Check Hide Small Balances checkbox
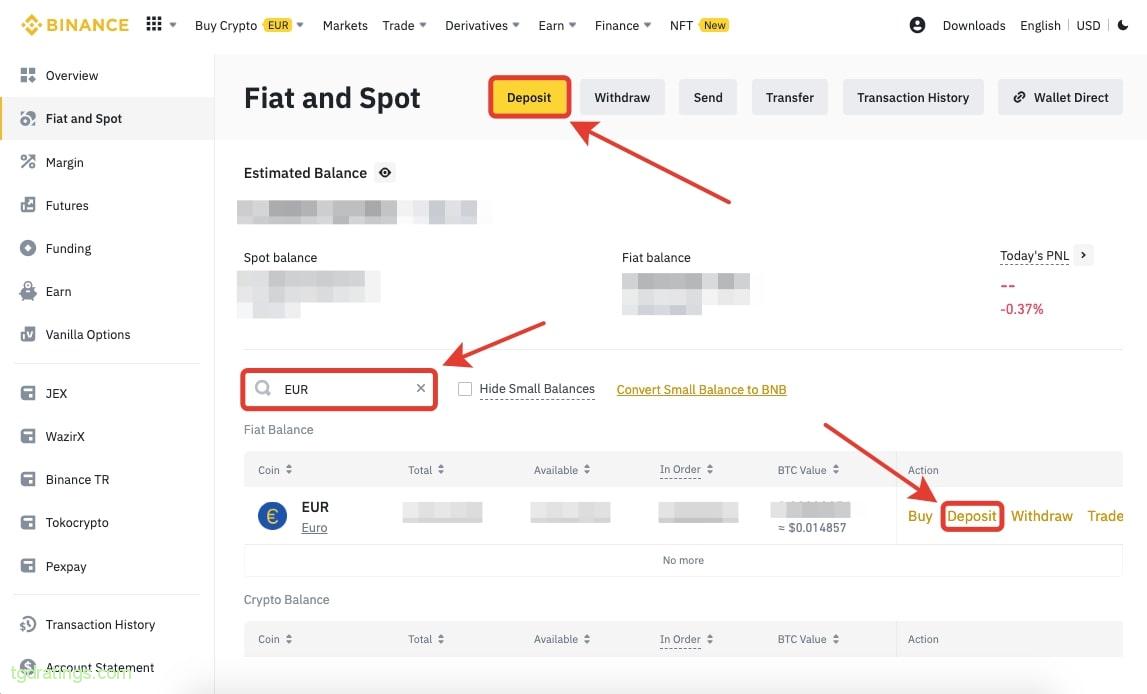This screenshot has height=694, width=1147. click(x=465, y=389)
